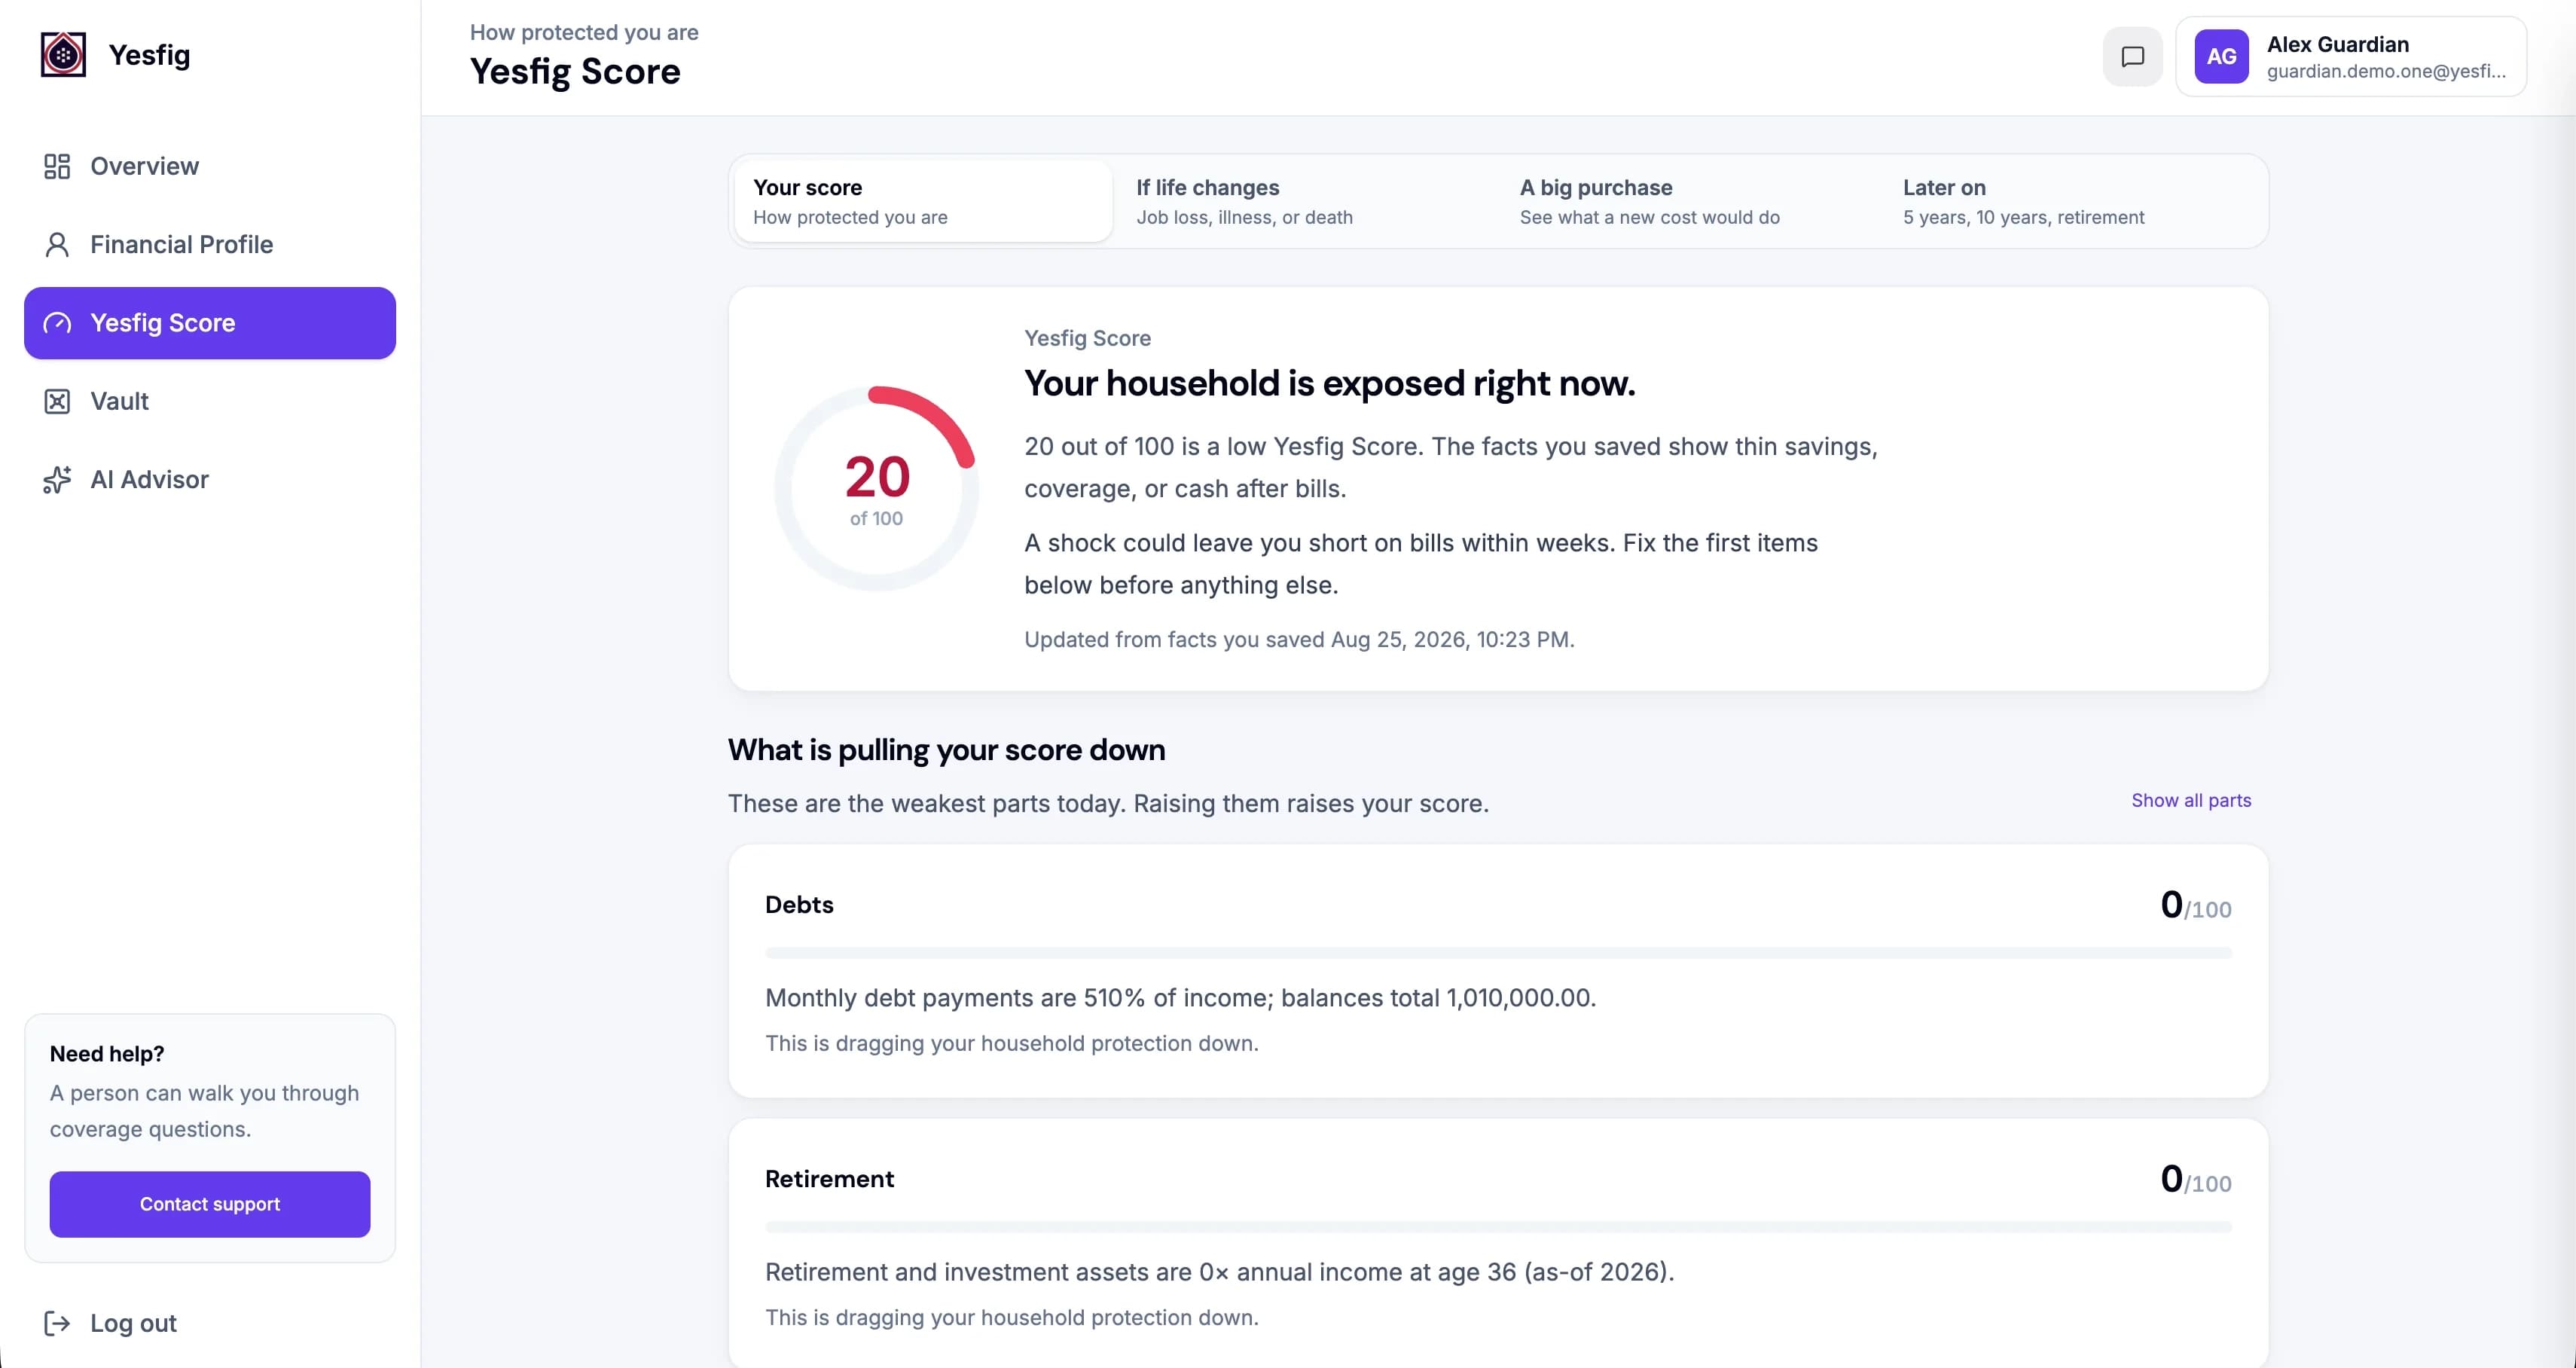Click the 'Updated from facts you saved' timestamp
The width and height of the screenshot is (2576, 1368).
[1299, 640]
